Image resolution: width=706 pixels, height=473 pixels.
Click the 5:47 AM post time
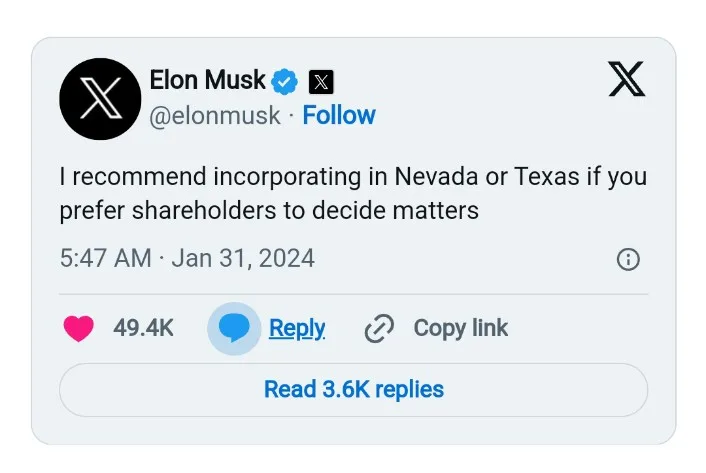click(x=105, y=258)
